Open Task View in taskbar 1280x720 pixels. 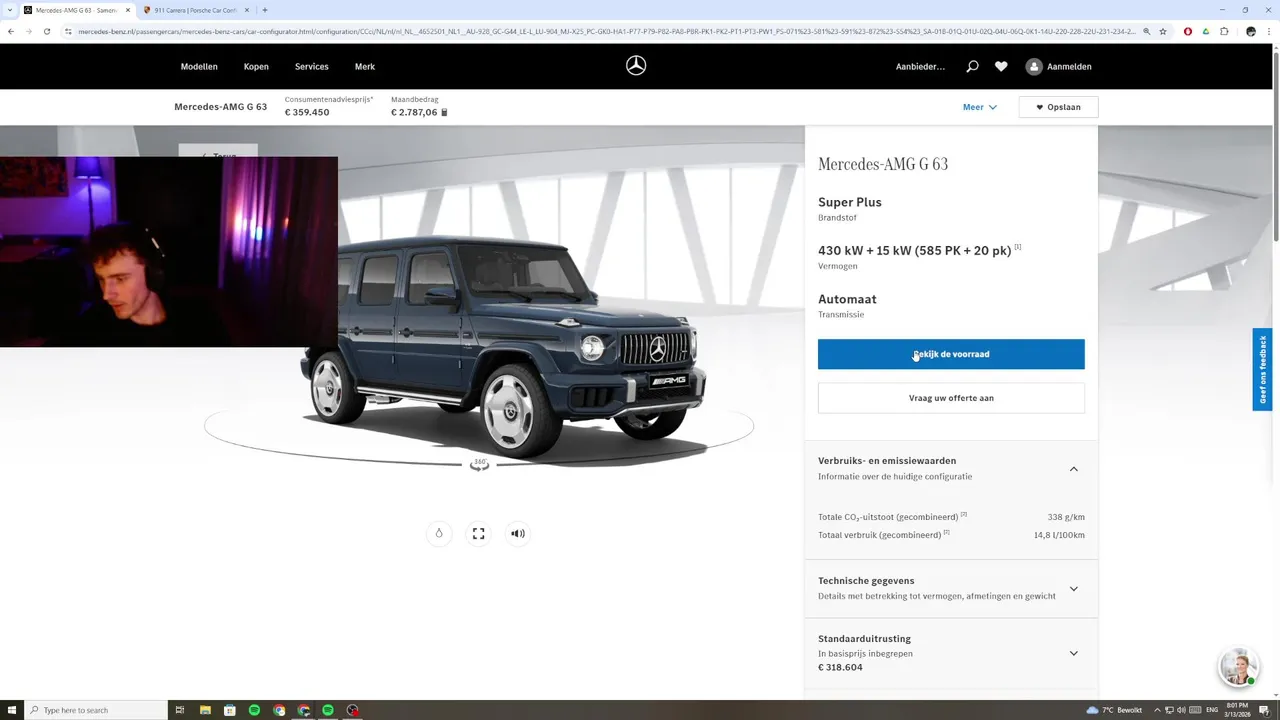(x=180, y=710)
